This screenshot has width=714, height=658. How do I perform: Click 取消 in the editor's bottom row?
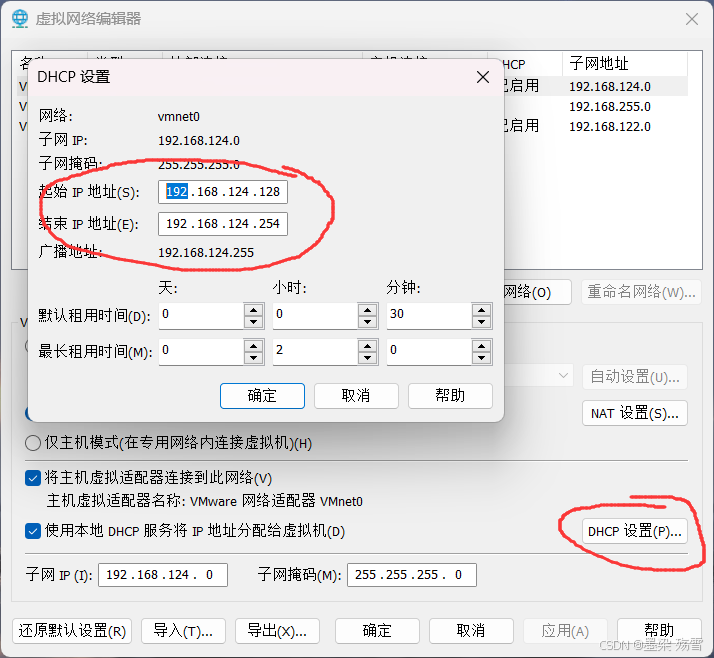coord(471,631)
